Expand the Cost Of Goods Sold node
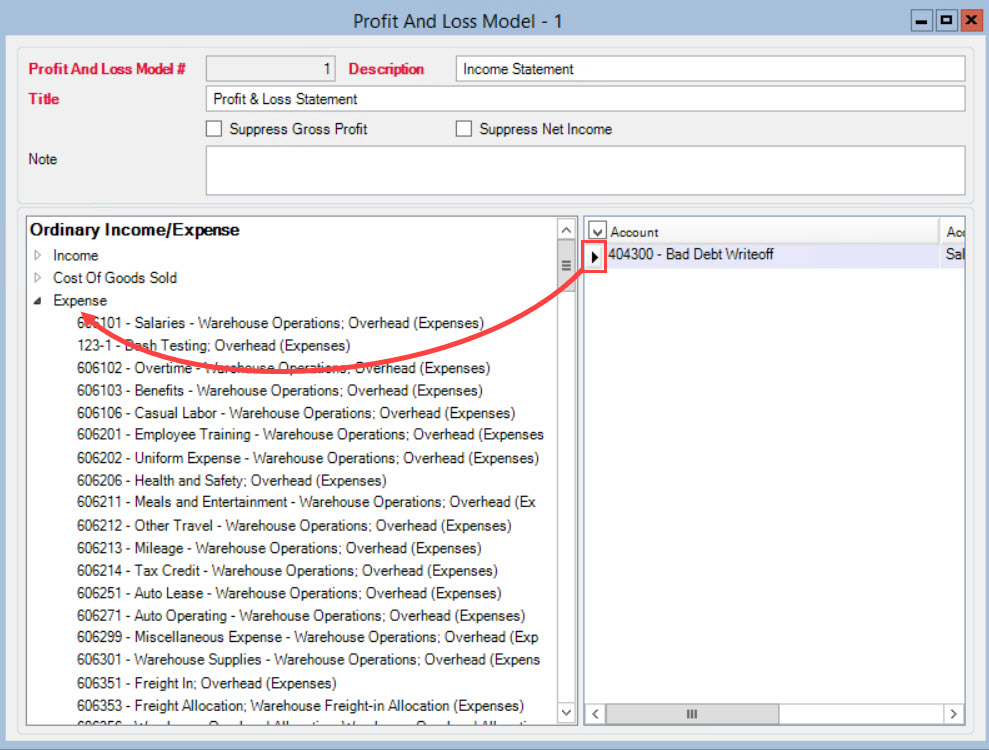This screenshot has width=989, height=750. click(x=38, y=278)
